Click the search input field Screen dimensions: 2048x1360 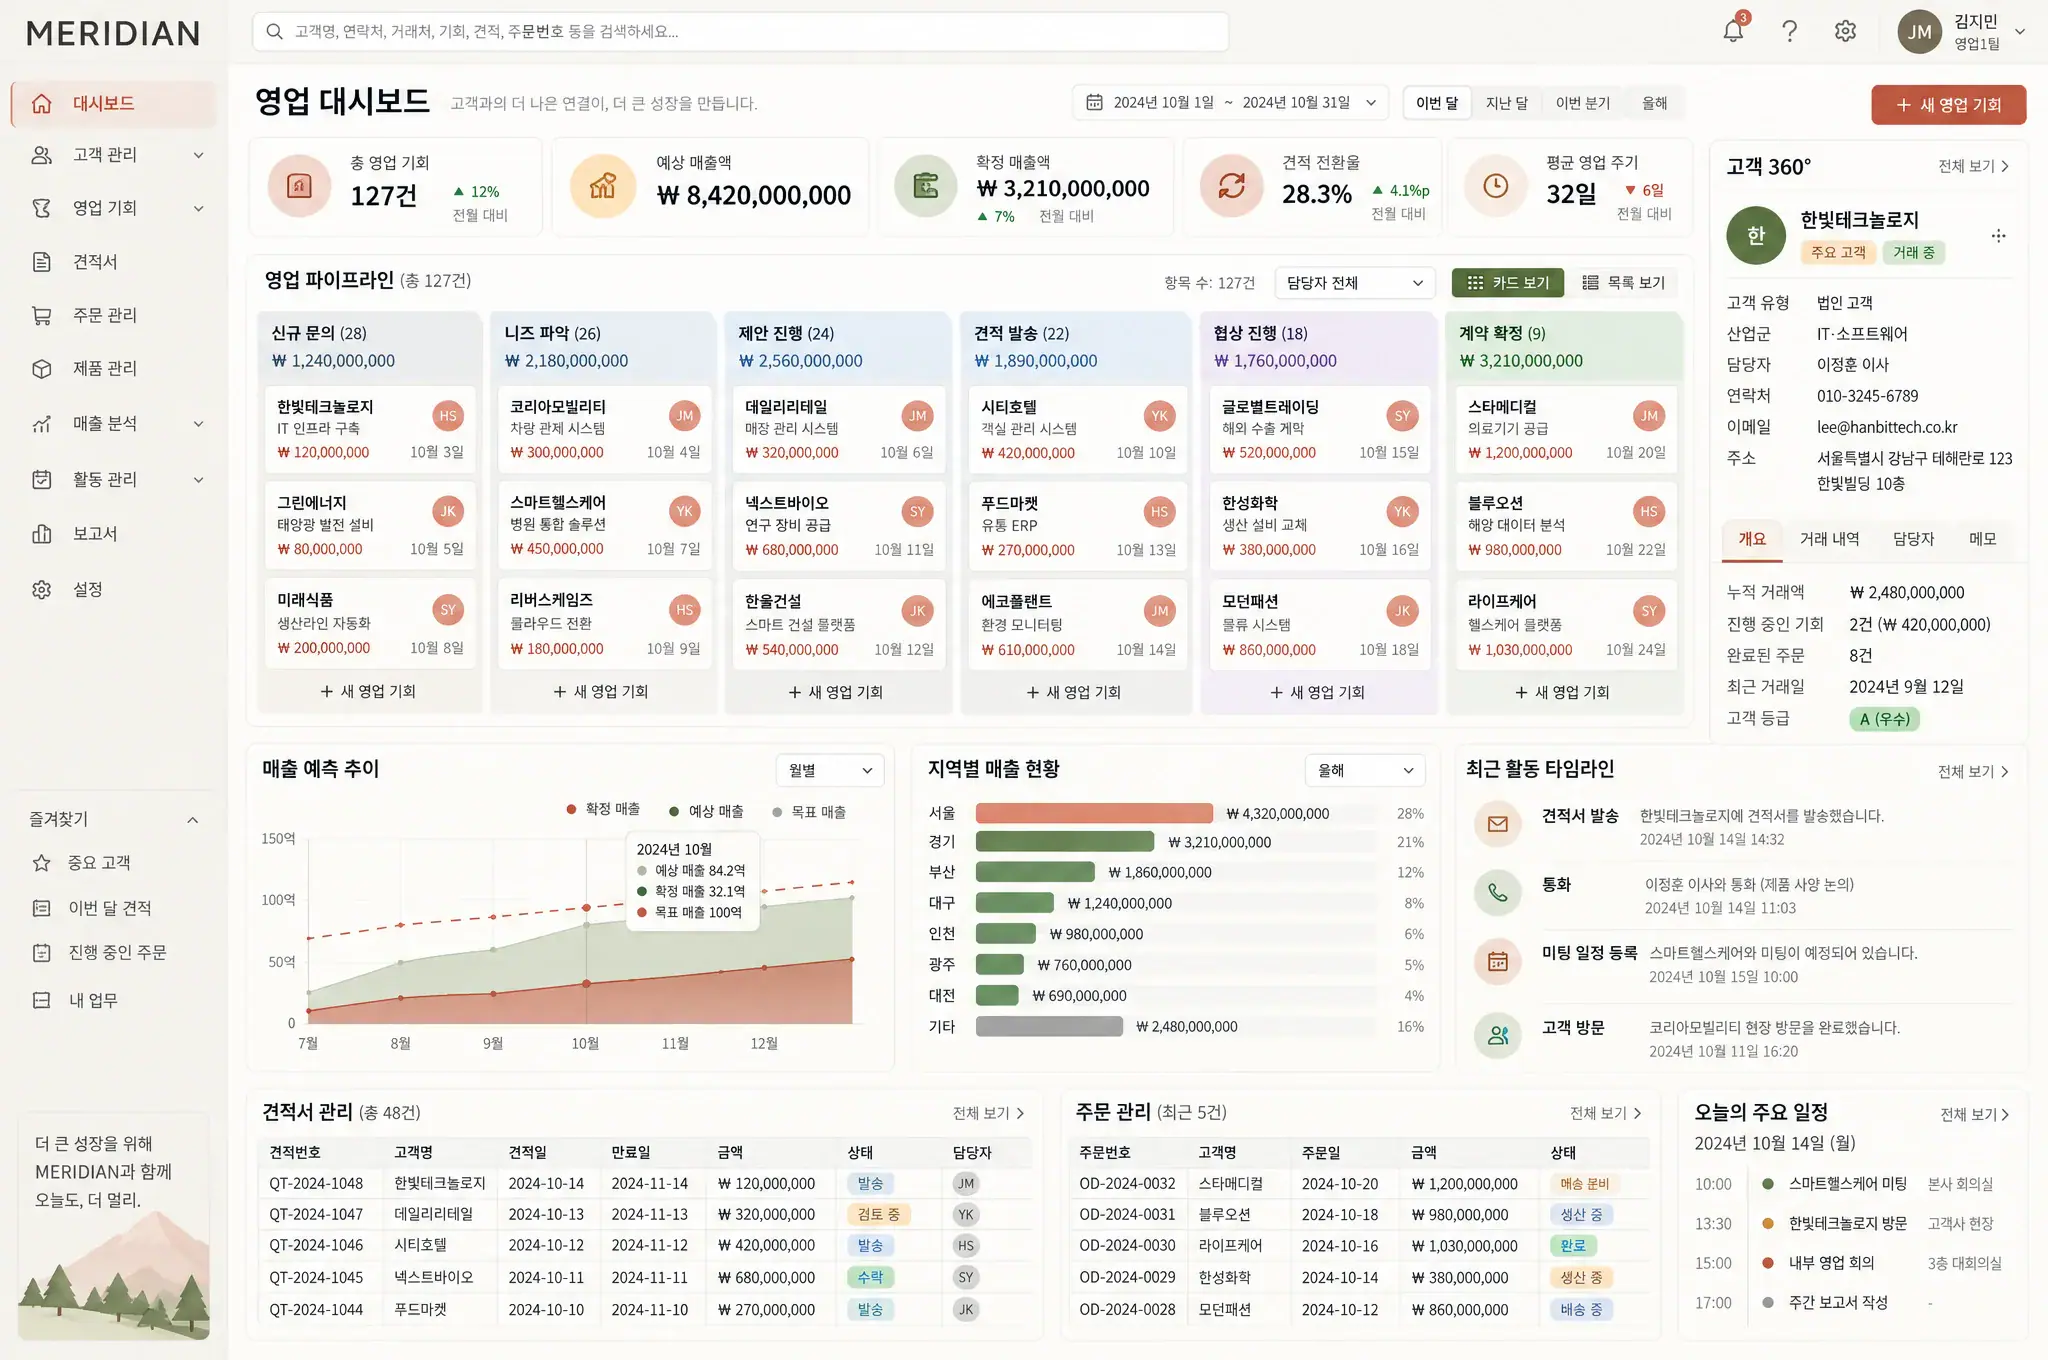(740, 32)
